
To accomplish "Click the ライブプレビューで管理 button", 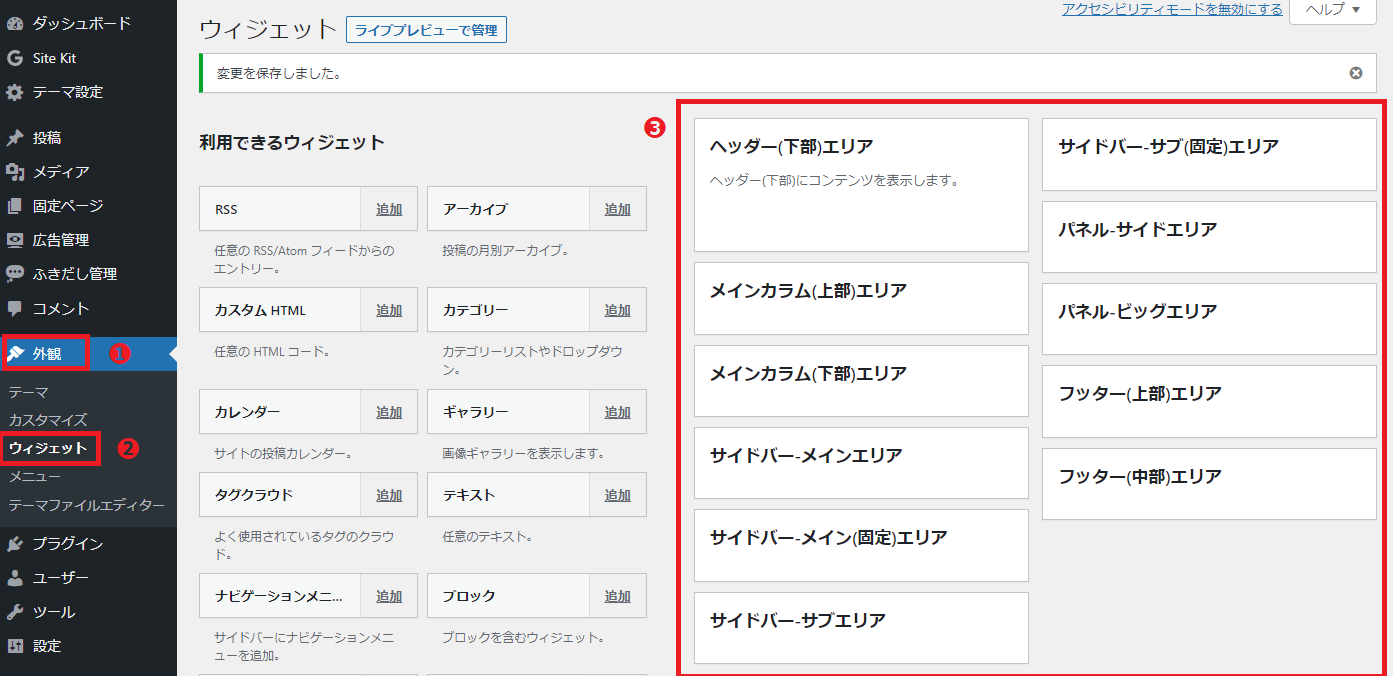I will tap(426, 31).
